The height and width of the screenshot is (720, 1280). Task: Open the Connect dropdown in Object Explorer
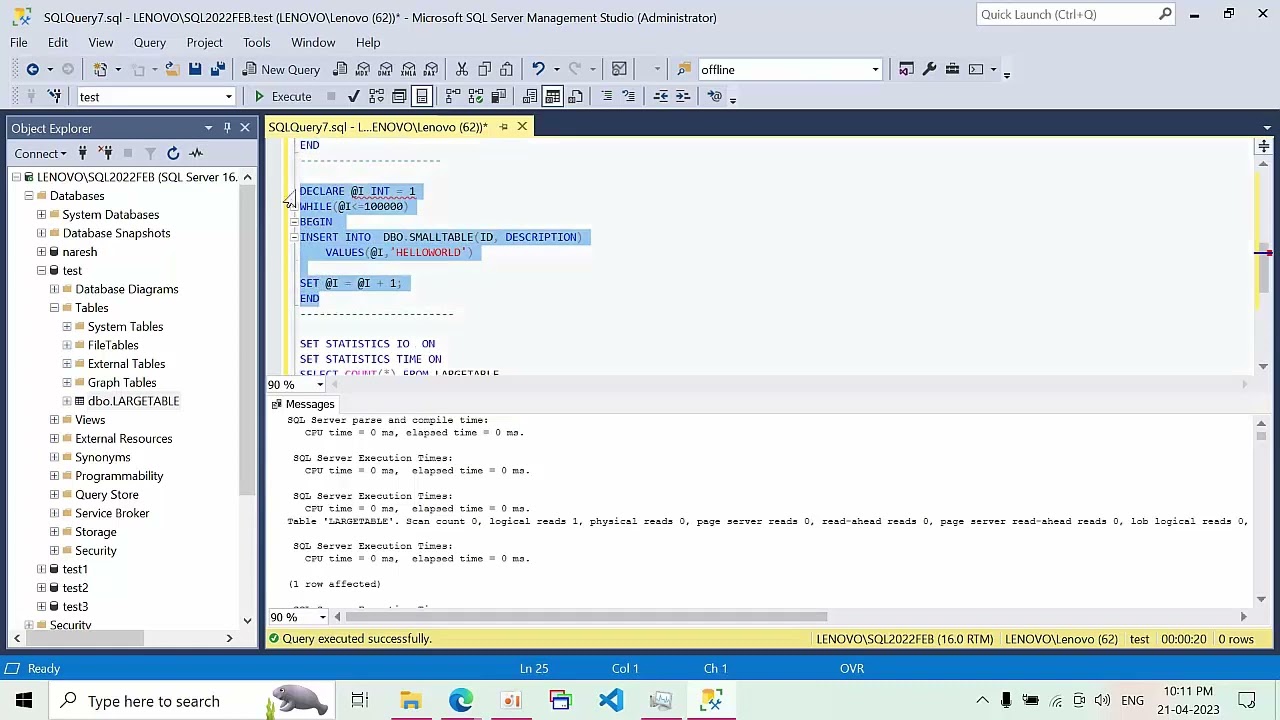[x=40, y=153]
